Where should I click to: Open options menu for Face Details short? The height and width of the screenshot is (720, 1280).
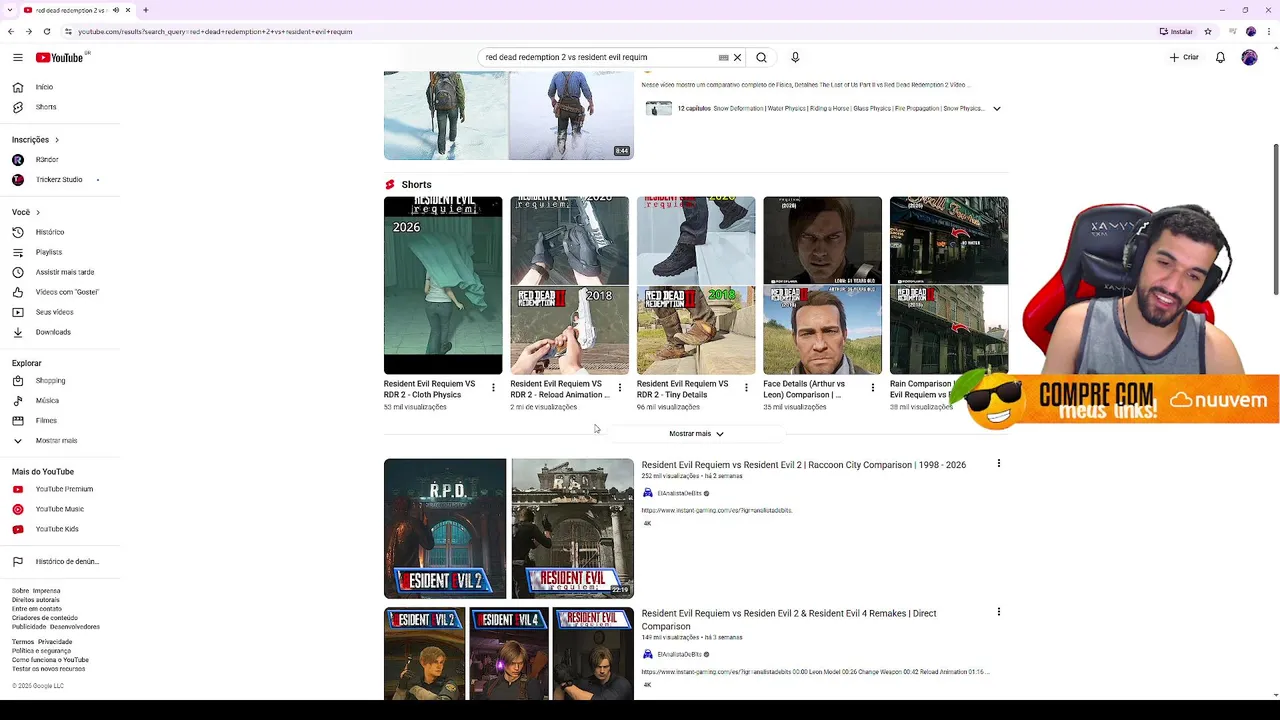pos(873,388)
